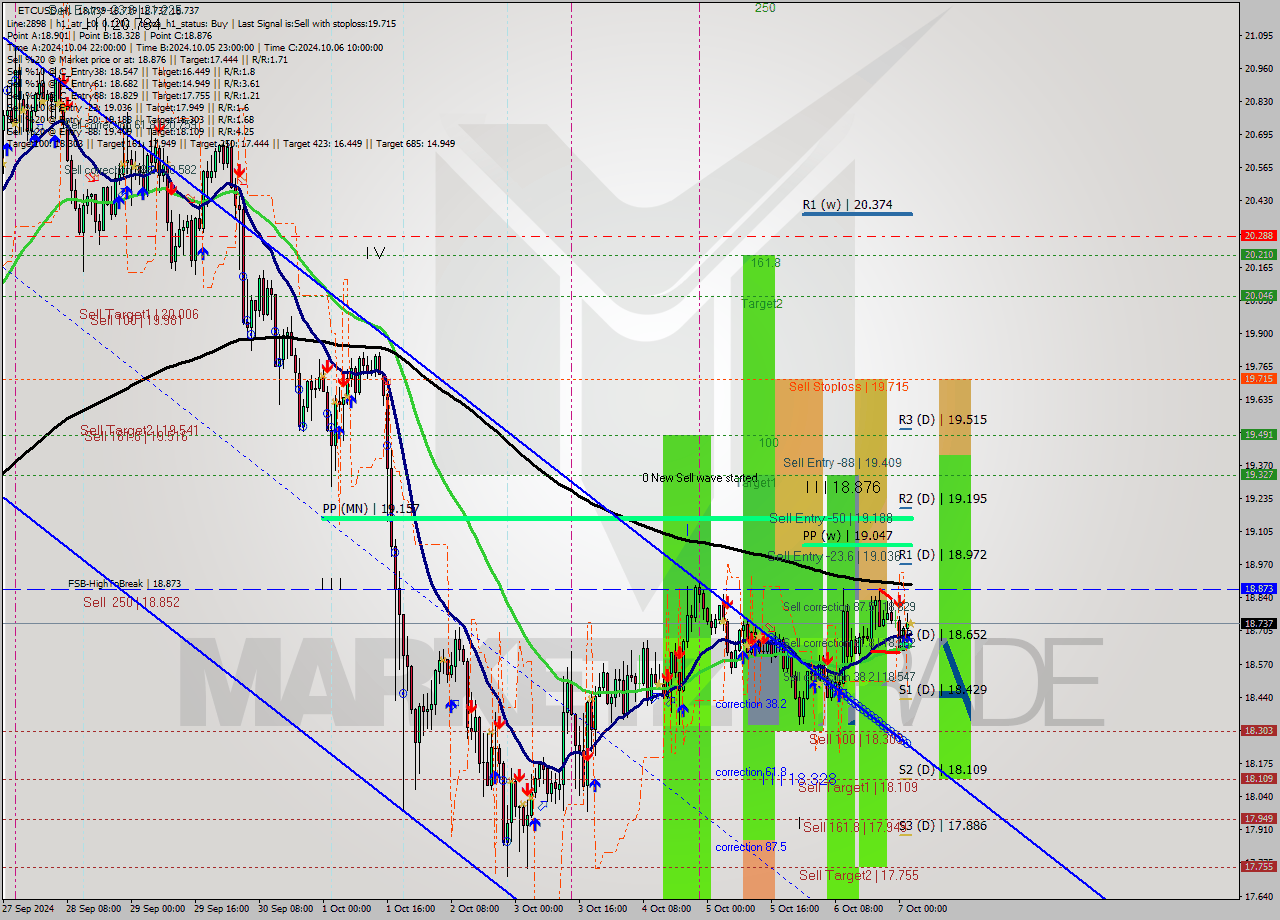Click the '250' label at chart top
Screen dimensions: 1280x920
[765, 7]
